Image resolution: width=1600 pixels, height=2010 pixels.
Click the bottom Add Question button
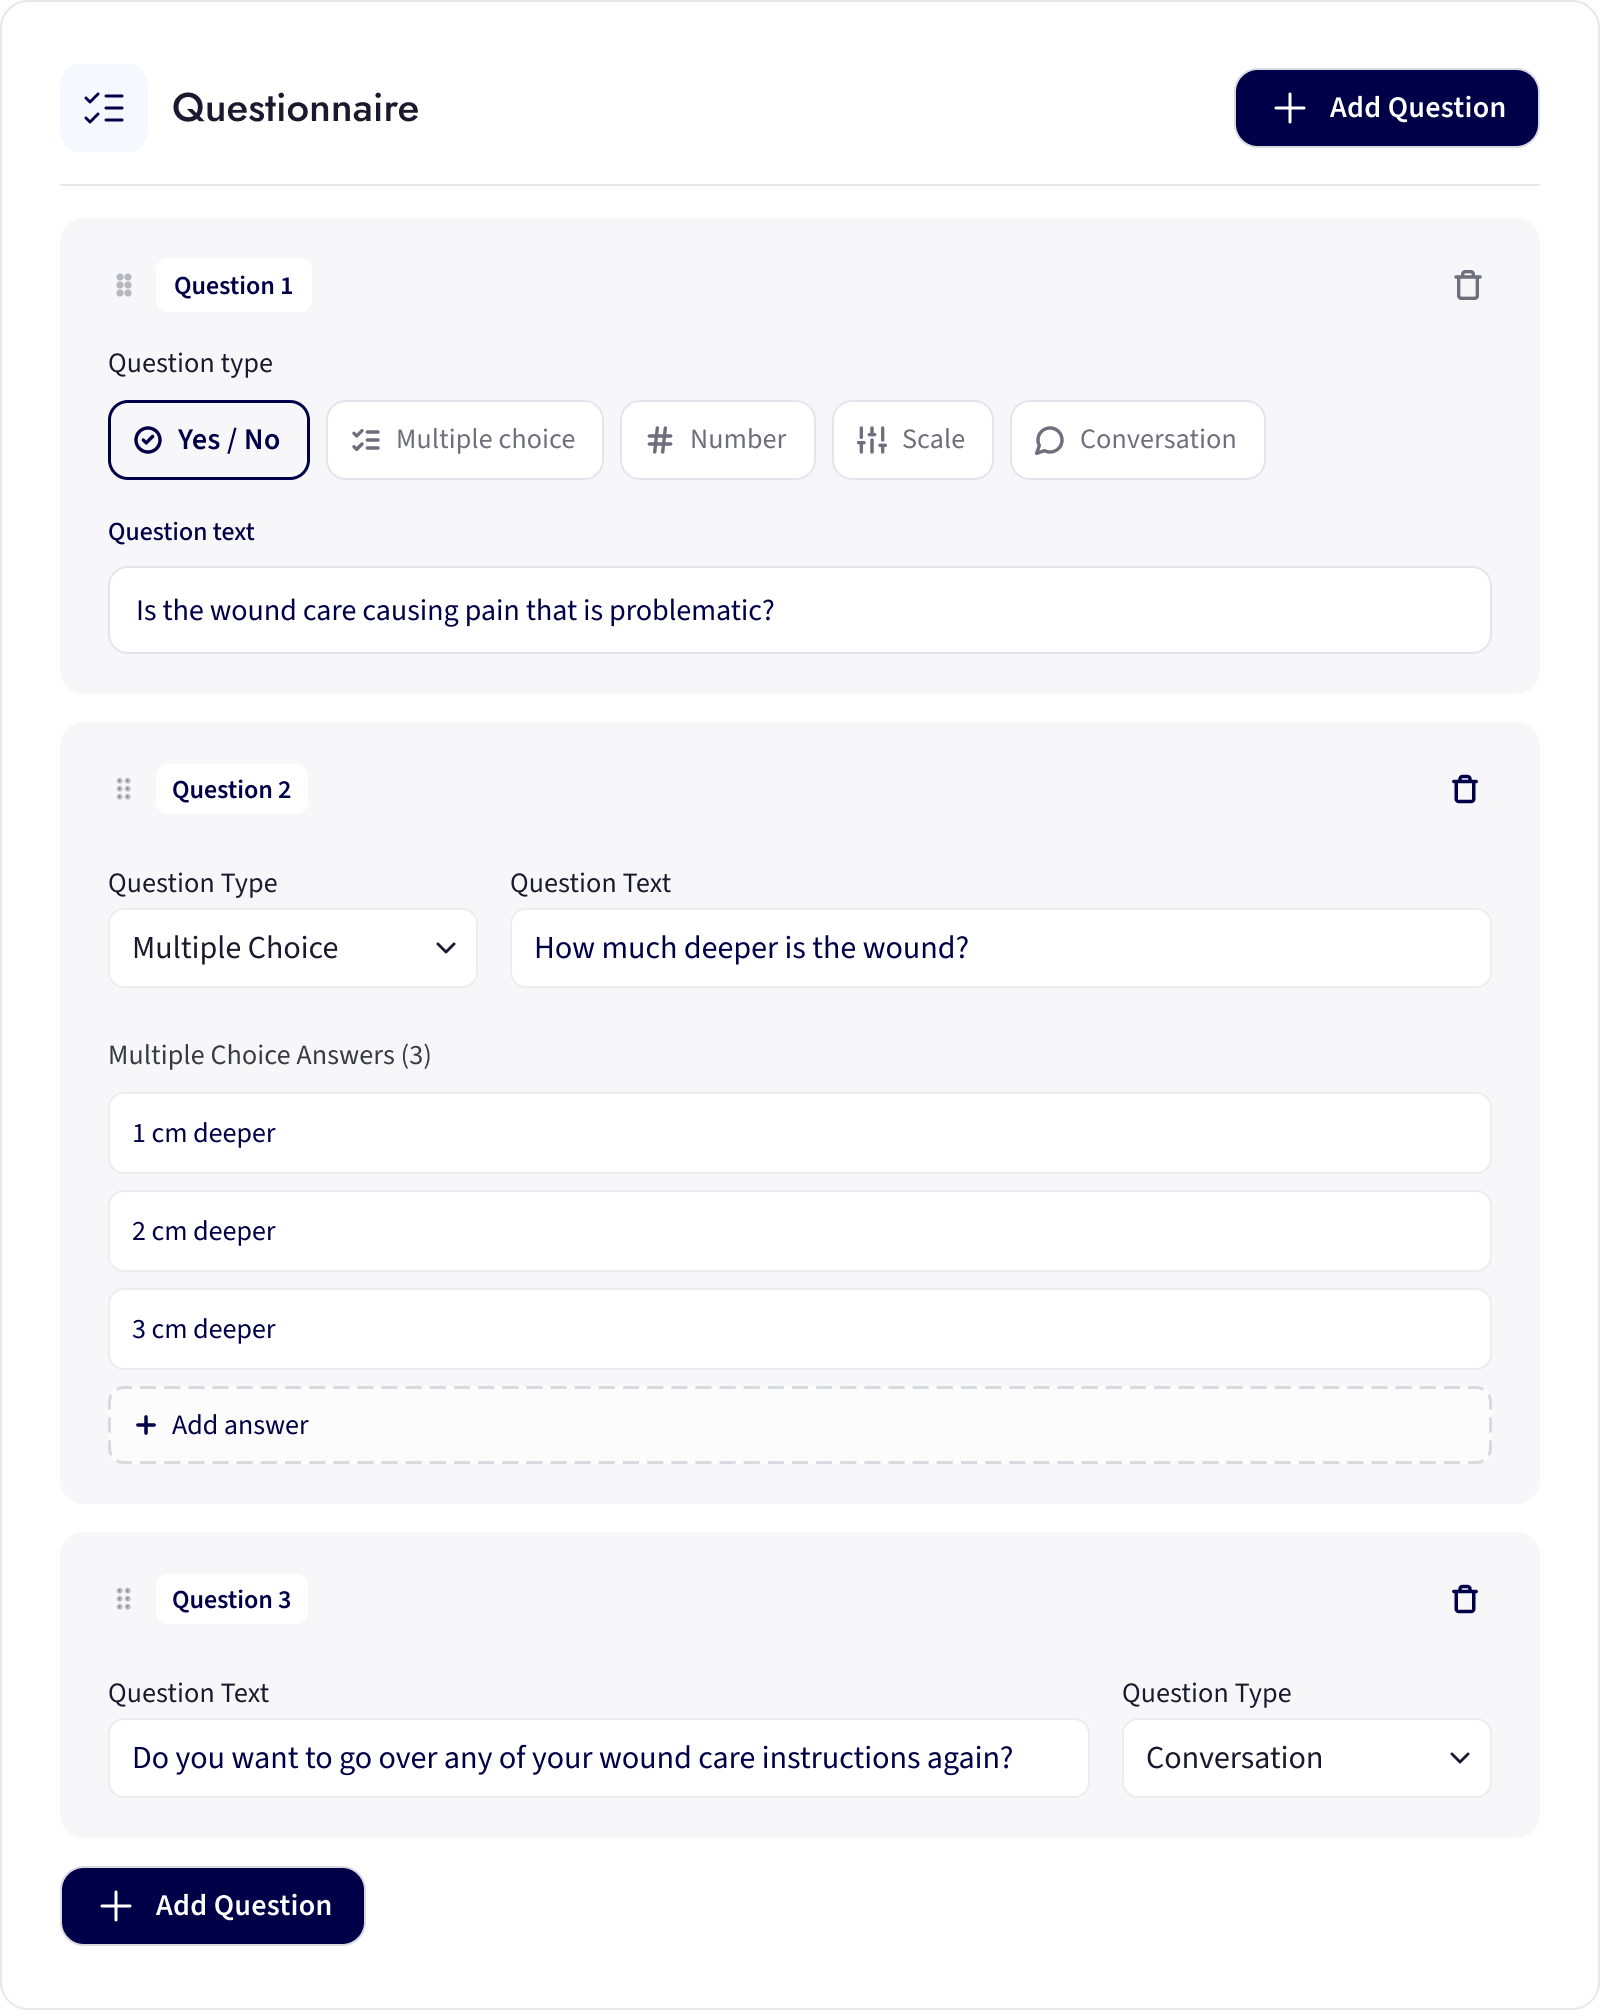click(x=213, y=1906)
